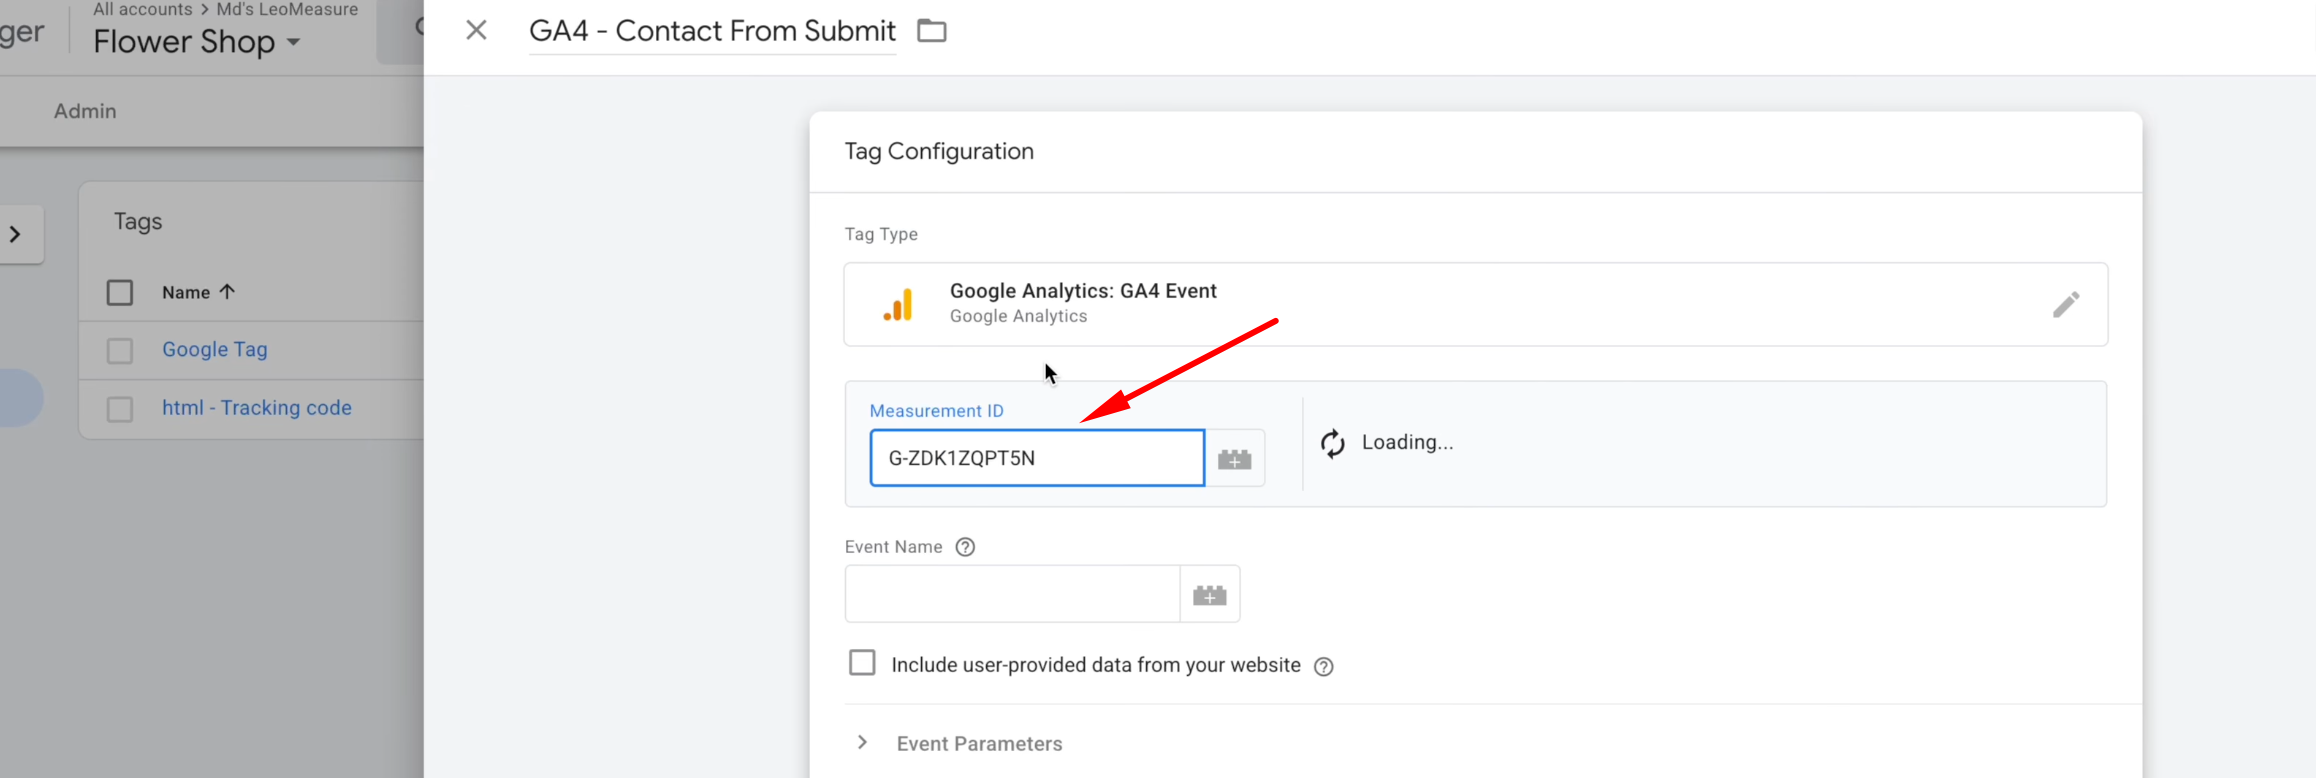This screenshot has height=778, width=2316.
Task: Click the folder icon beside tag name
Action: (931, 31)
